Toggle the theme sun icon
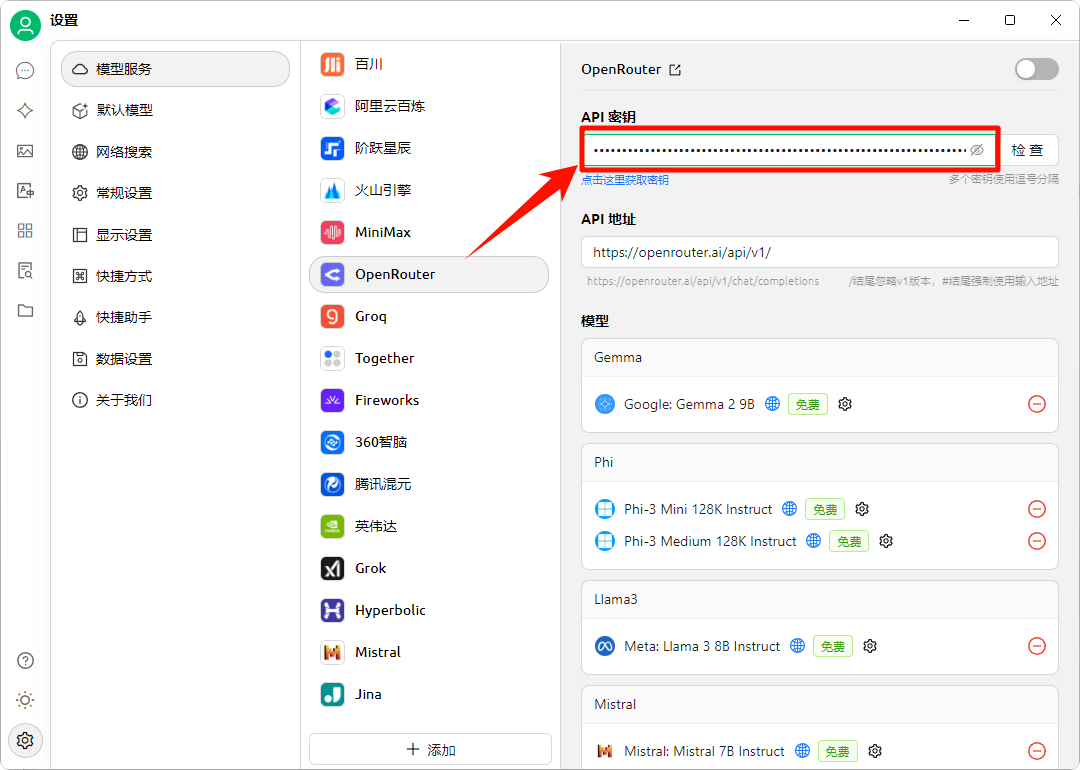 click(x=25, y=700)
